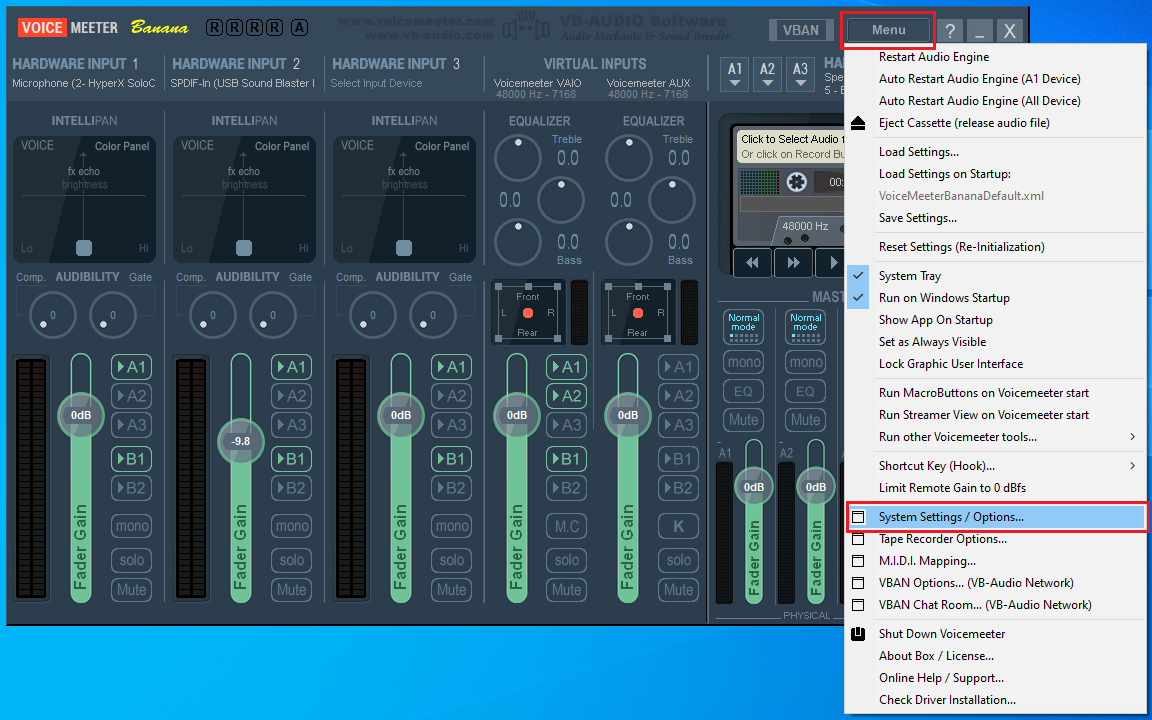Viewport: 1152px width, 720px height.
Task: Toggle mono on Hardware Input 3
Action: point(451,526)
